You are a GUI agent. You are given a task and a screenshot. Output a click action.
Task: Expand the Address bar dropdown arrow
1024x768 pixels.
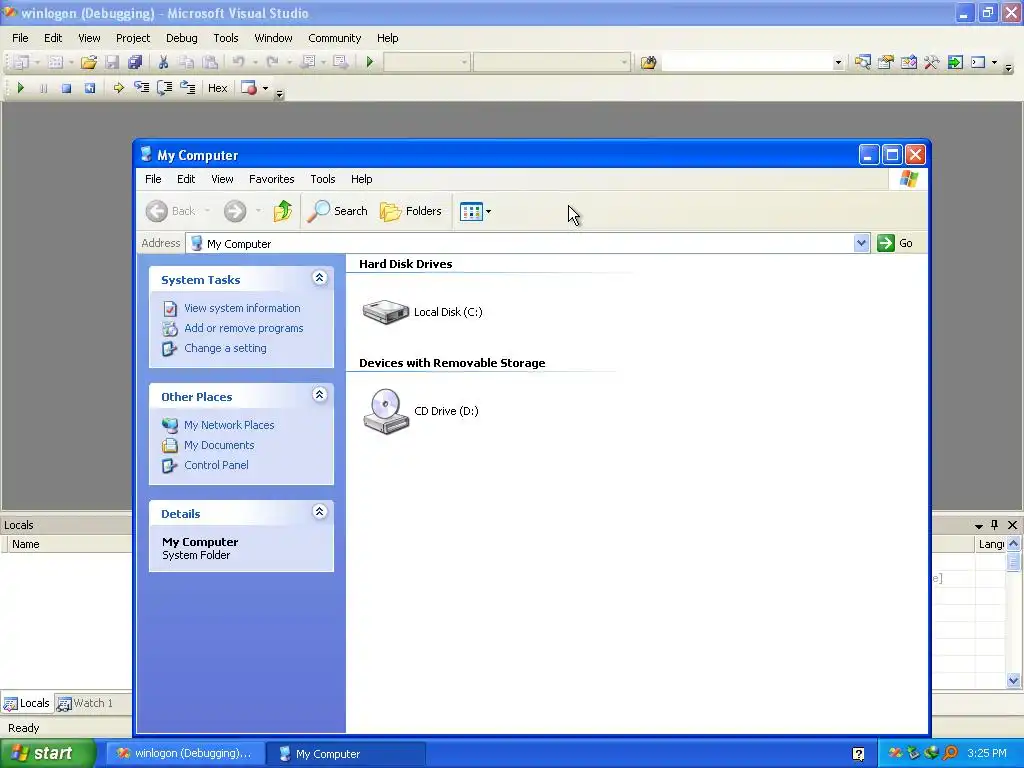point(861,244)
